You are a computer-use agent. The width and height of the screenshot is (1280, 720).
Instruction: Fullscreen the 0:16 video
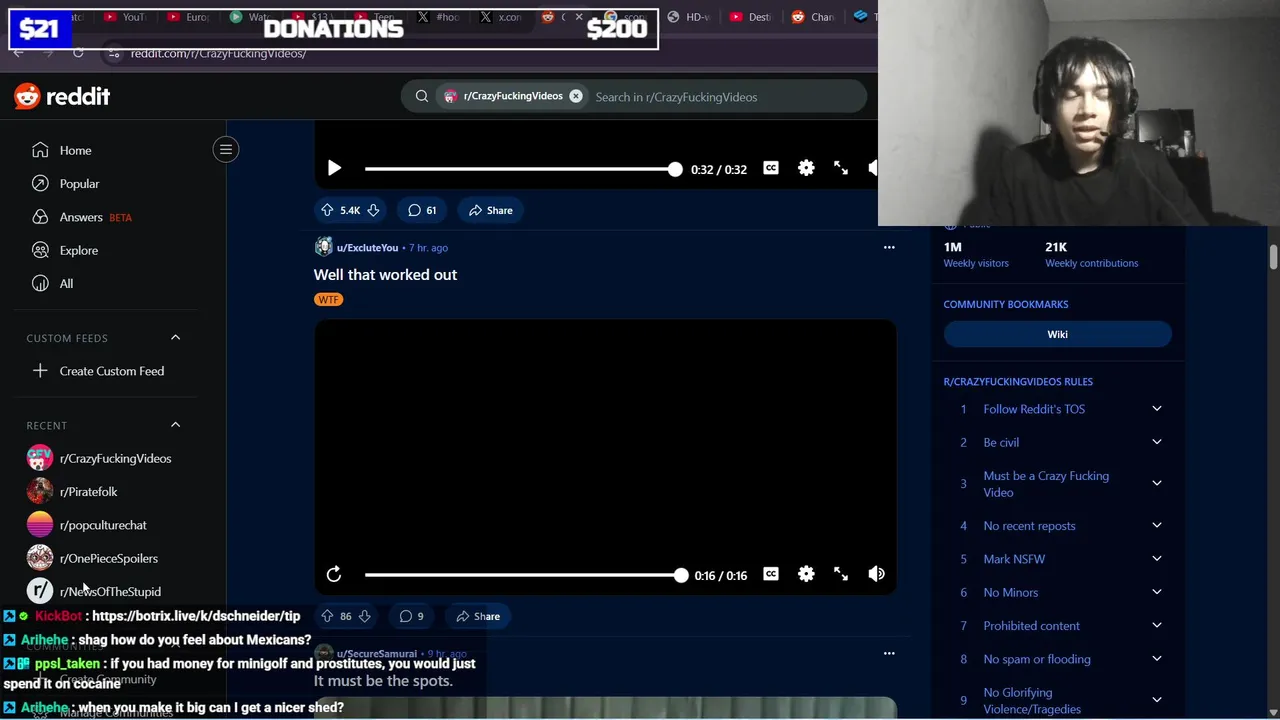841,574
